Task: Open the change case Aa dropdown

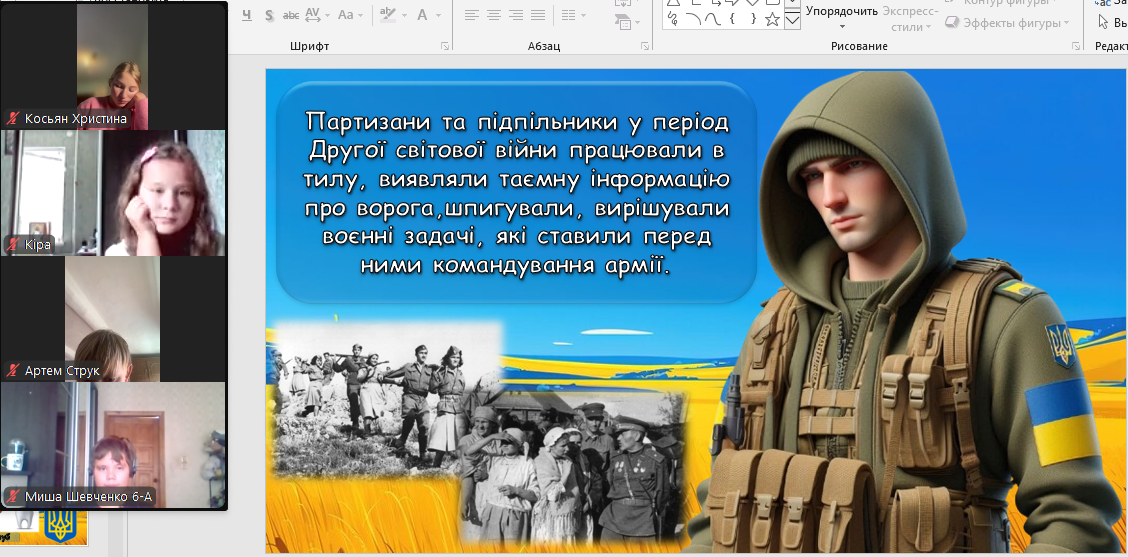Action: point(351,15)
